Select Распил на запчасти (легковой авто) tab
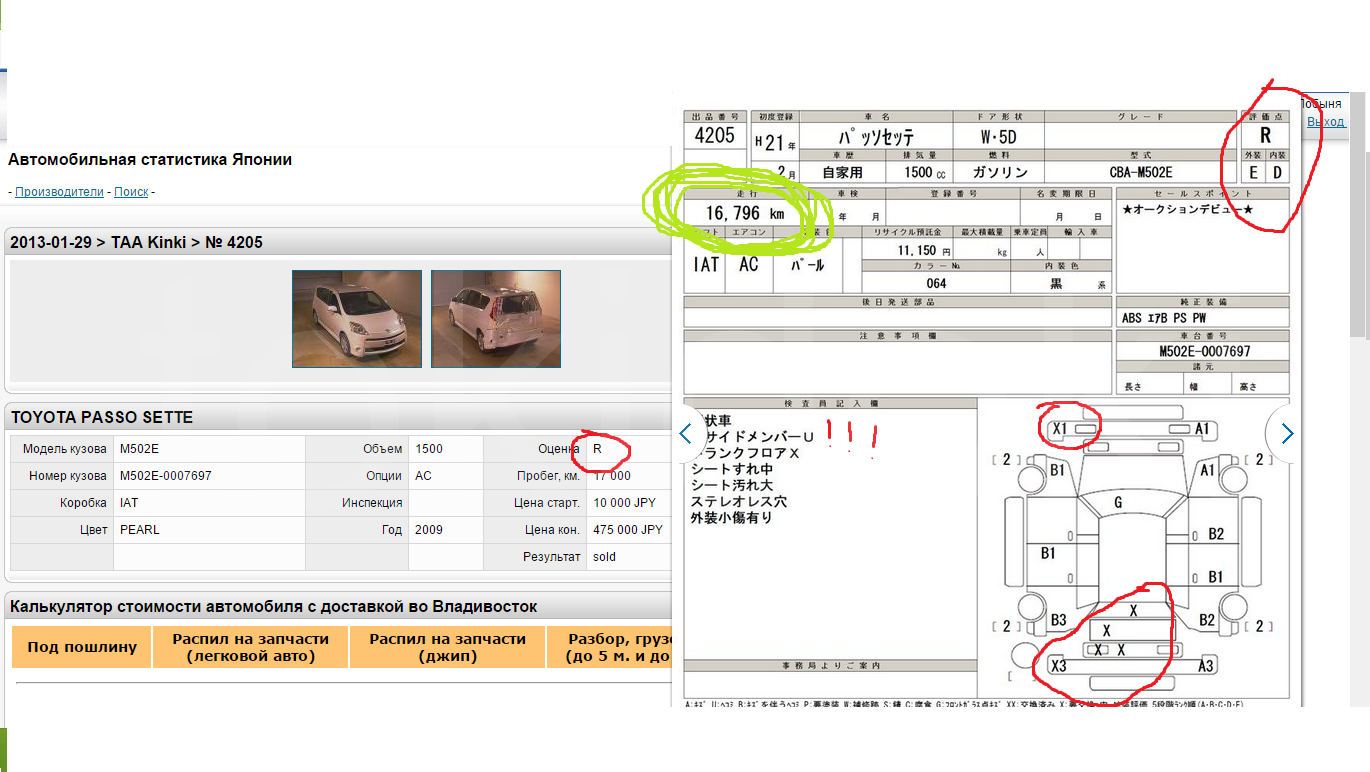Image resolution: width=1370 pixels, height=772 pixels. 250,647
